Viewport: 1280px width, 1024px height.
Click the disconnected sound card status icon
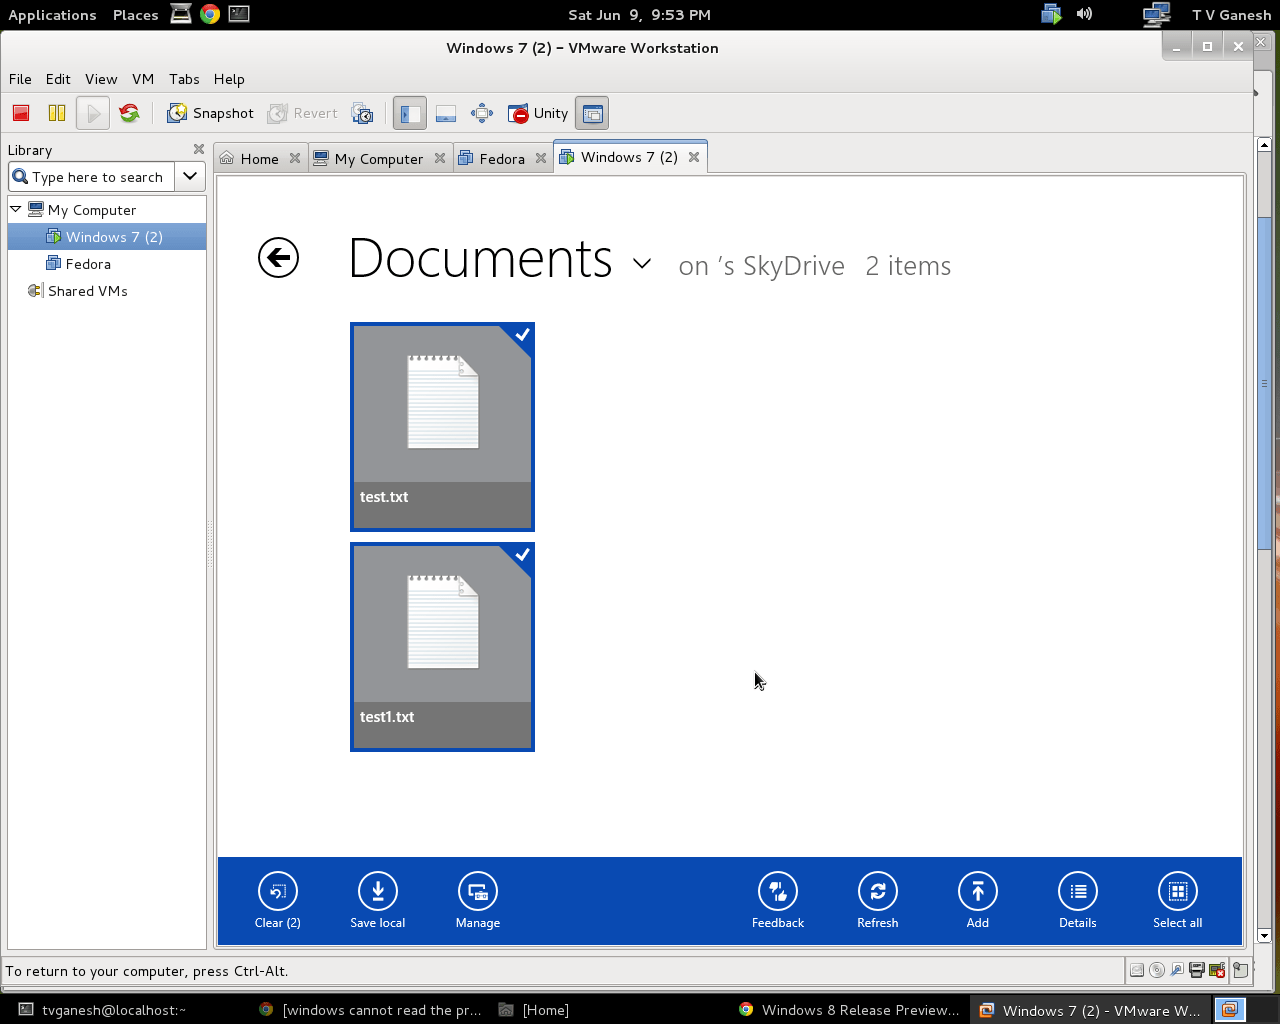tap(1217, 970)
